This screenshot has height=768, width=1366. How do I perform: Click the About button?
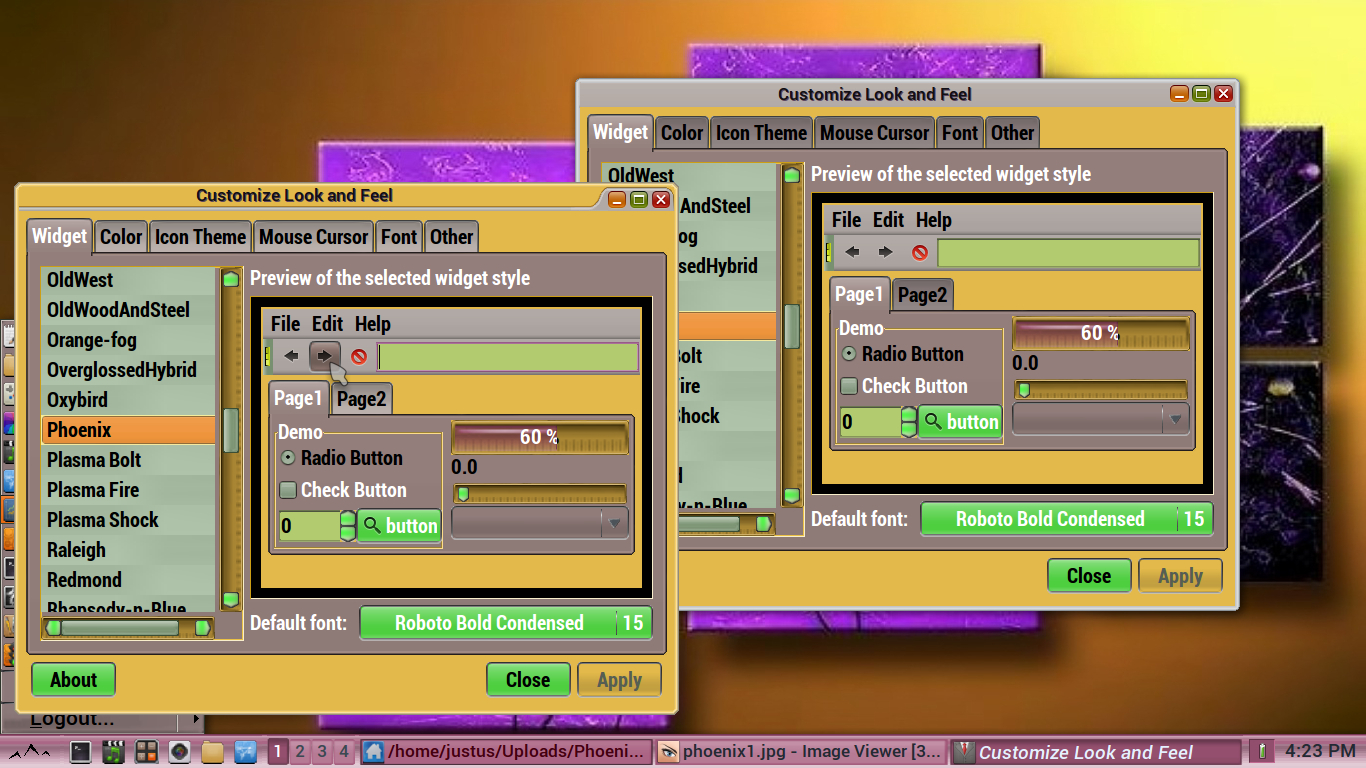(x=74, y=680)
